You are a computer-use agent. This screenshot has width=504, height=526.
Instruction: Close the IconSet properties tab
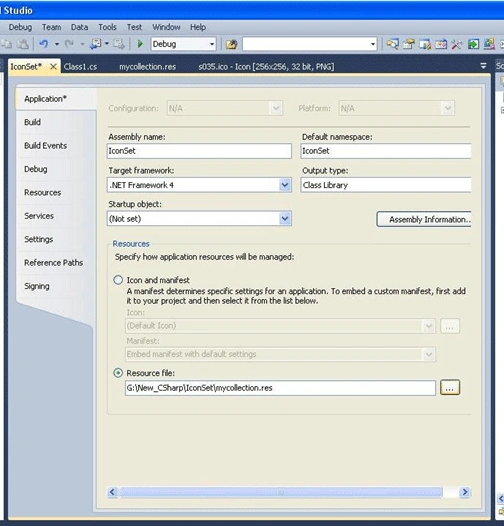pos(53,67)
